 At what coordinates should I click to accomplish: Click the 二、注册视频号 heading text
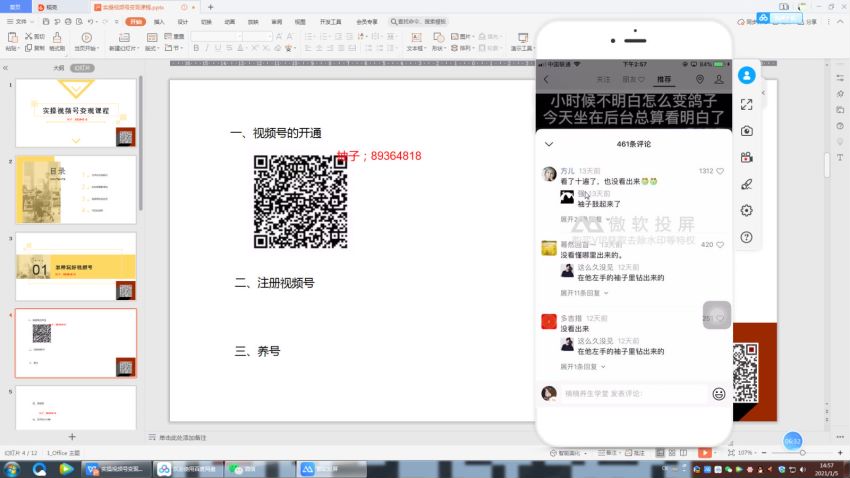click(274, 283)
